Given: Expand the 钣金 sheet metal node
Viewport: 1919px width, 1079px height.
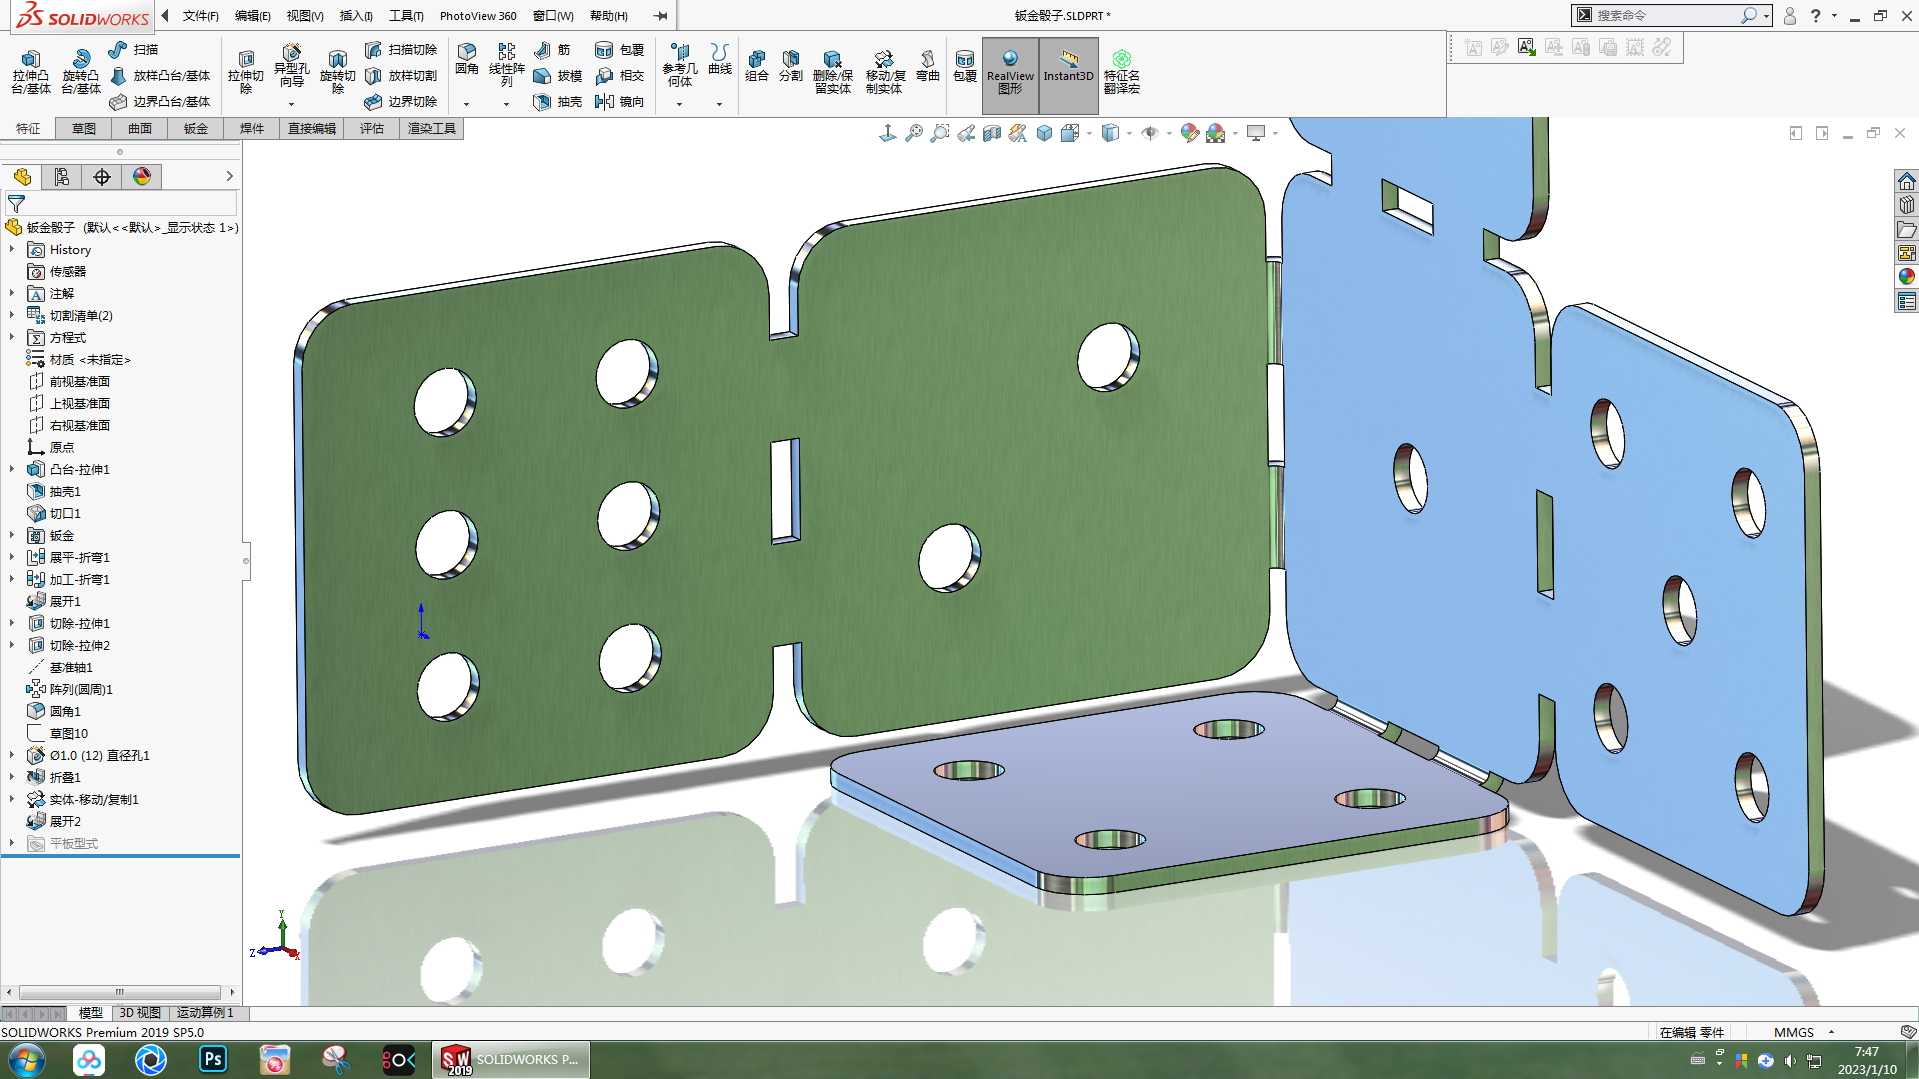Looking at the screenshot, I should pyautogui.click(x=12, y=535).
